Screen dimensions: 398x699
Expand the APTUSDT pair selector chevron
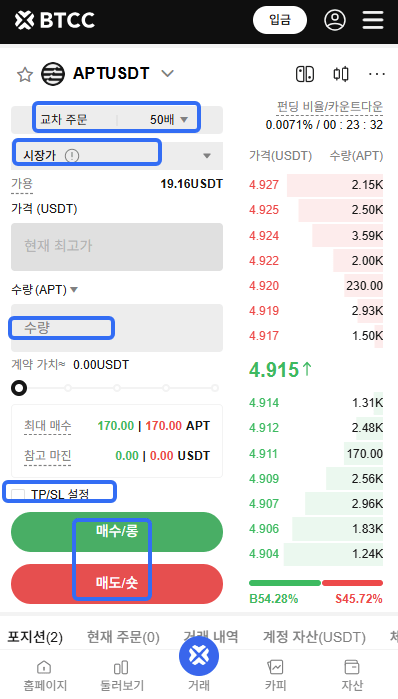[168, 74]
